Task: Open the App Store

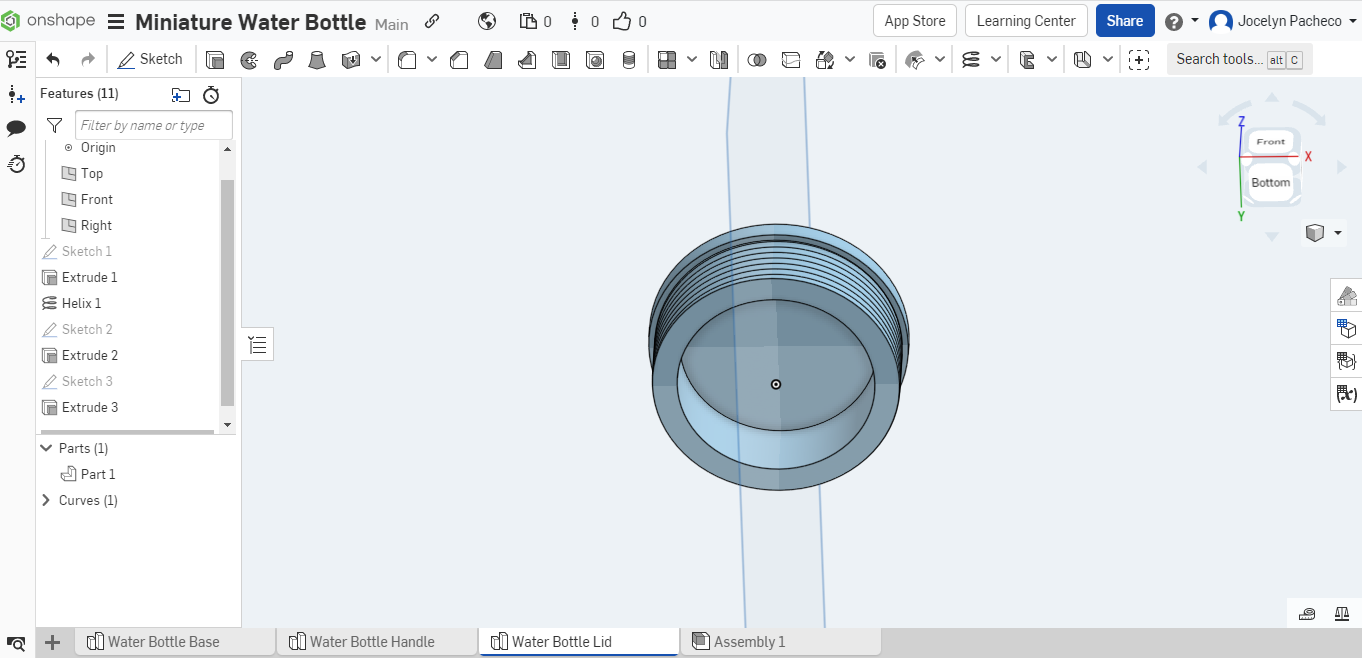Action: [x=915, y=21]
